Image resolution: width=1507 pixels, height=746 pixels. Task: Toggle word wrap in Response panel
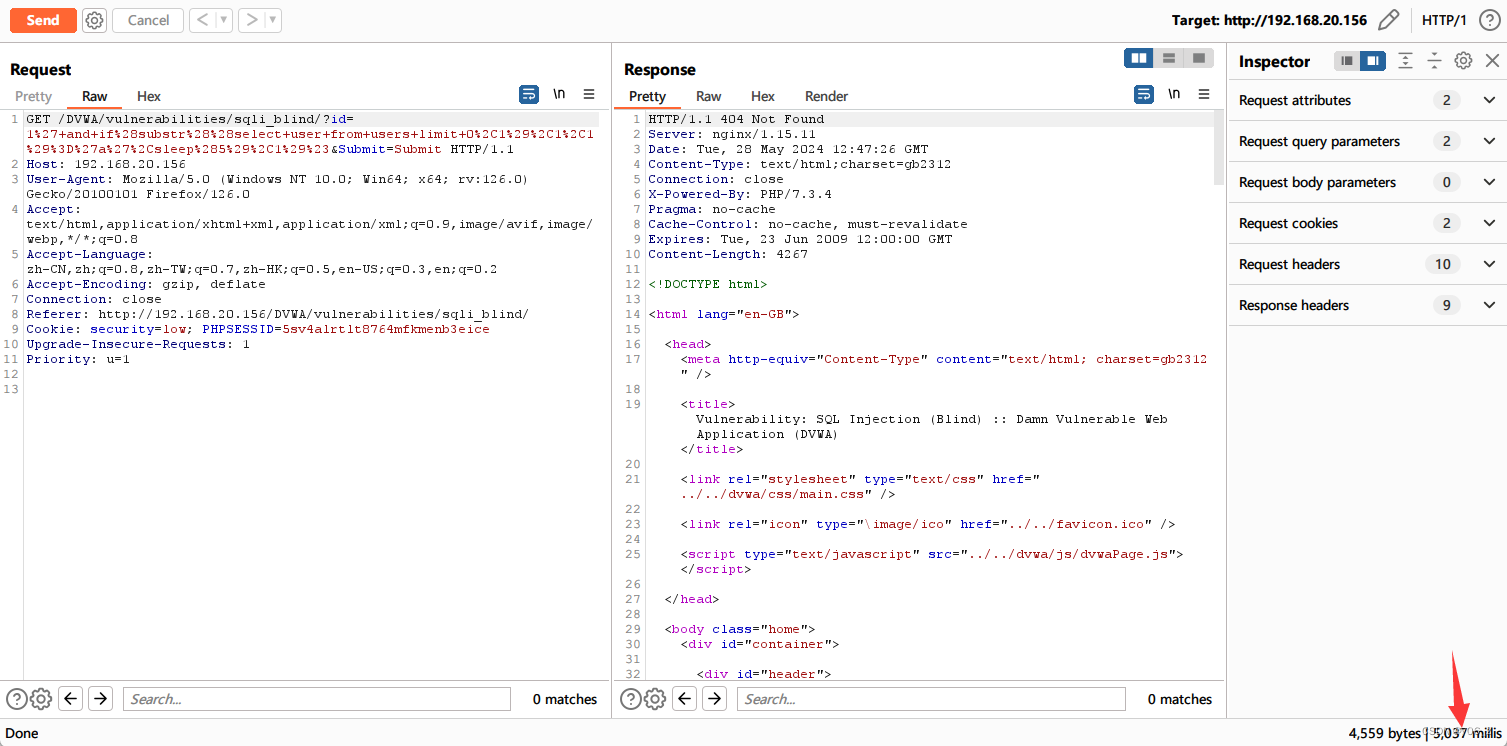pyautogui.click(x=1144, y=94)
